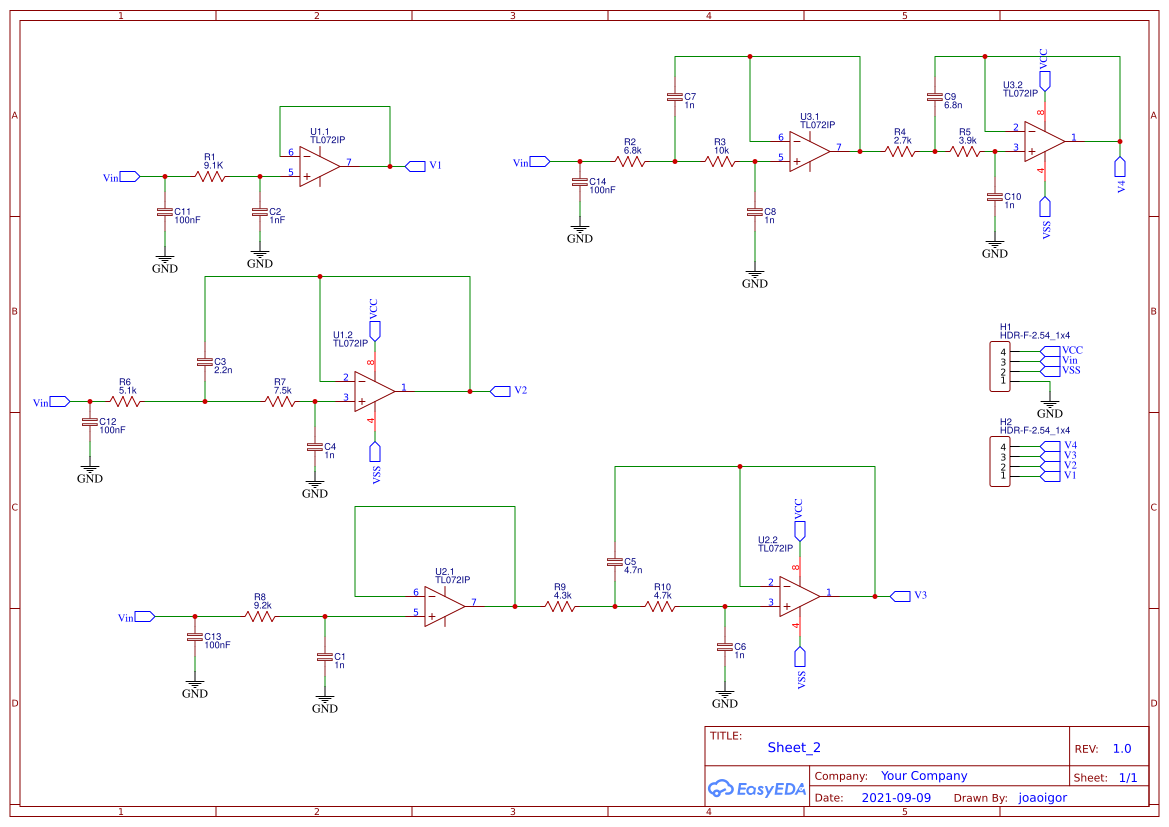Image resolution: width=1169 pixels, height=827 pixels.
Task: Click the sheet count 1/1
Action: [1128, 778]
